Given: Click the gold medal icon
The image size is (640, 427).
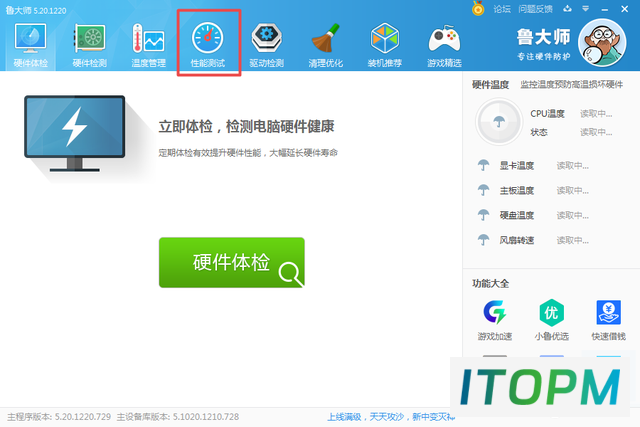Looking at the screenshot, I should tap(478, 9).
